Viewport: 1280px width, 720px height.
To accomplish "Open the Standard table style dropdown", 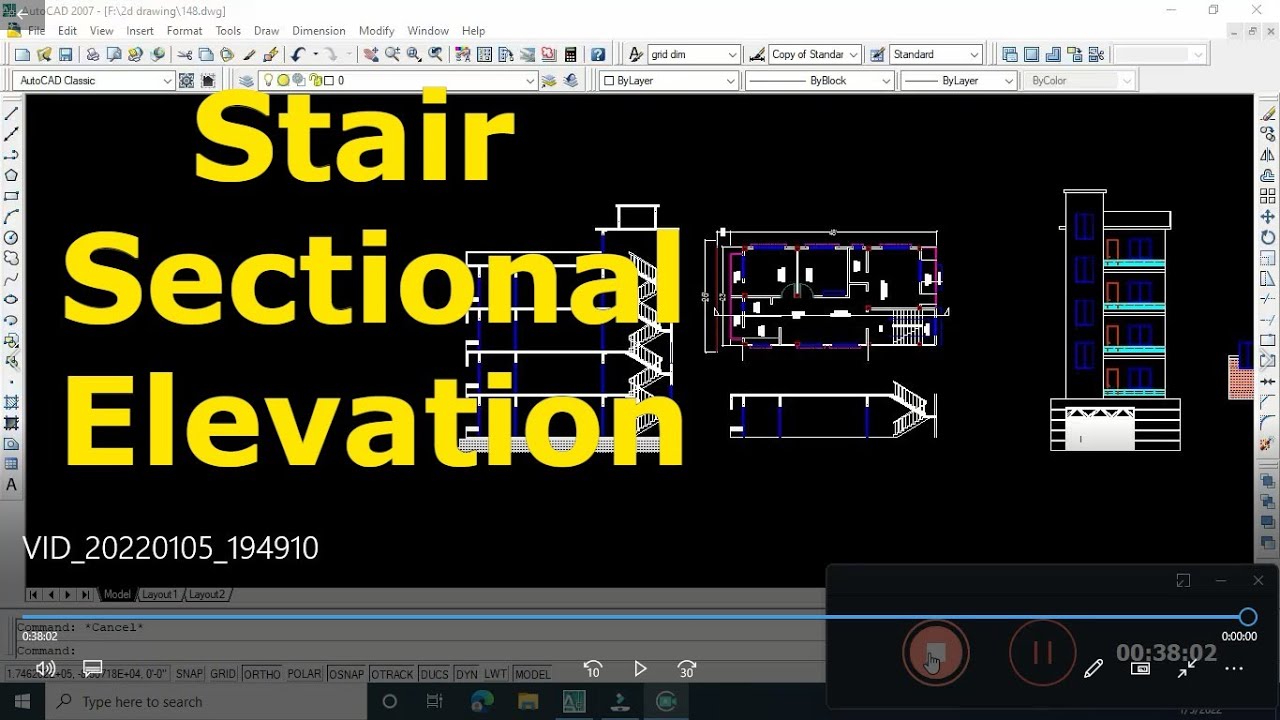I will click(975, 55).
